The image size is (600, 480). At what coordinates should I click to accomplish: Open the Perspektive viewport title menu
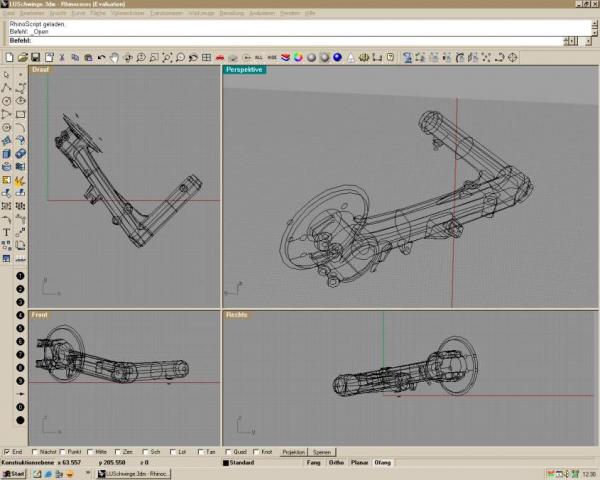pos(245,70)
